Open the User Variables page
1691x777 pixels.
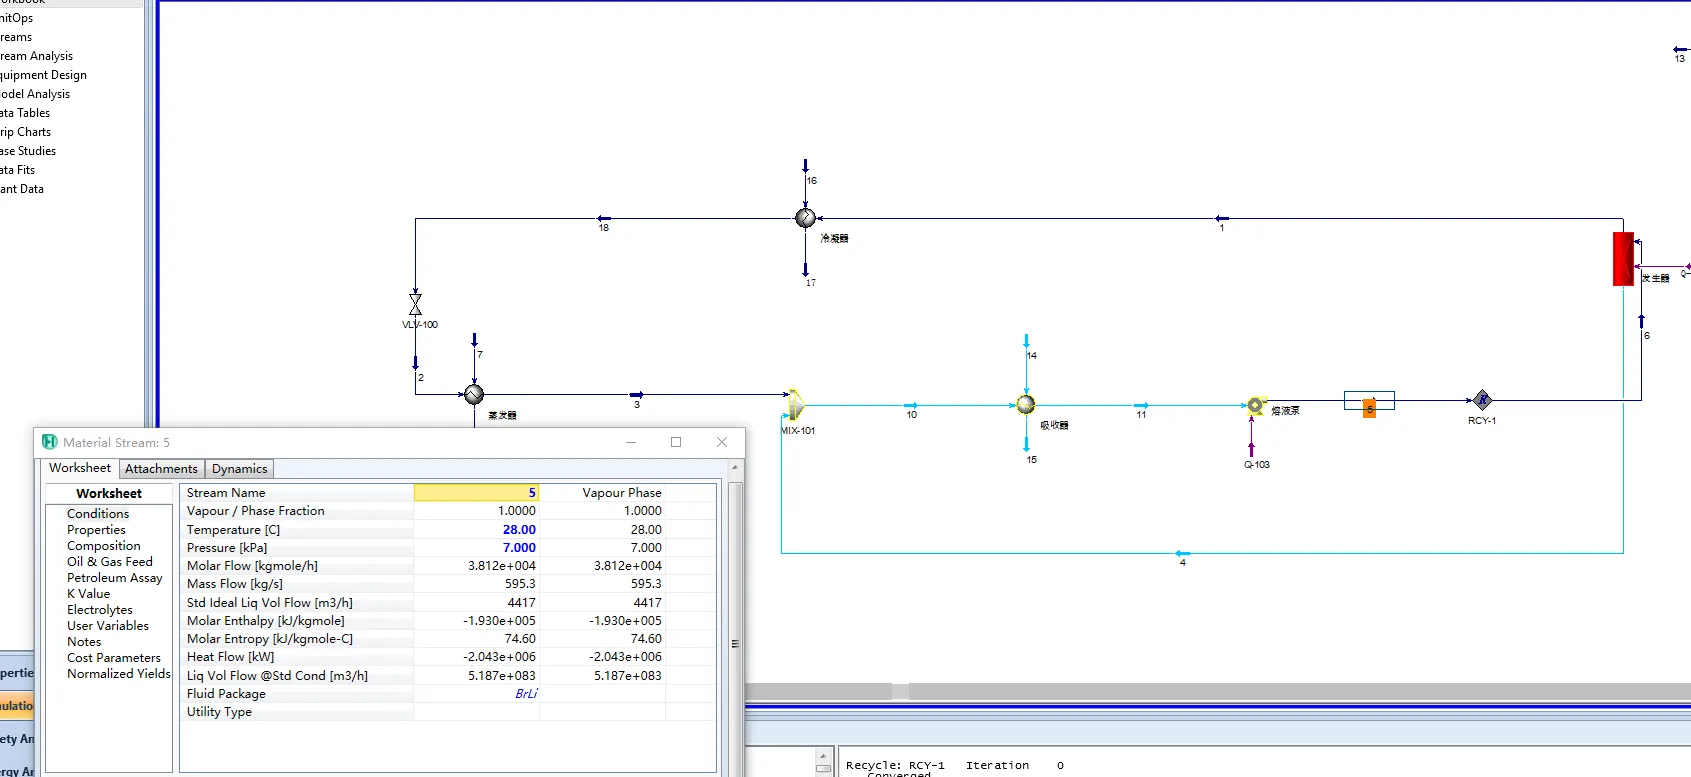point(108,626)
